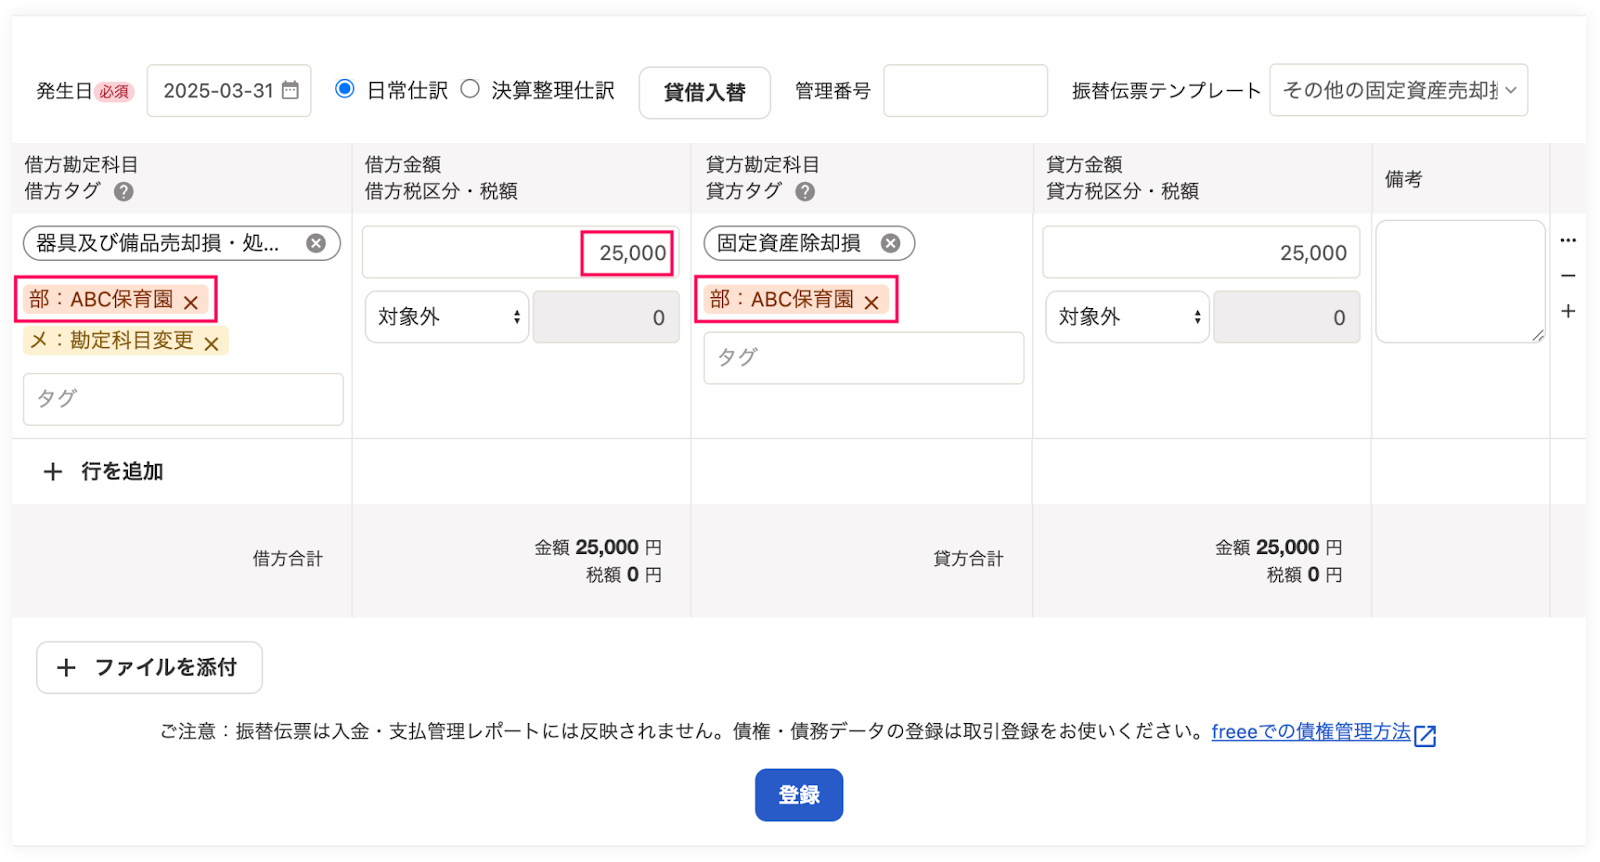
Task: Clear the 固定資産除却損 credit account
Action: (x=890, y=243)
